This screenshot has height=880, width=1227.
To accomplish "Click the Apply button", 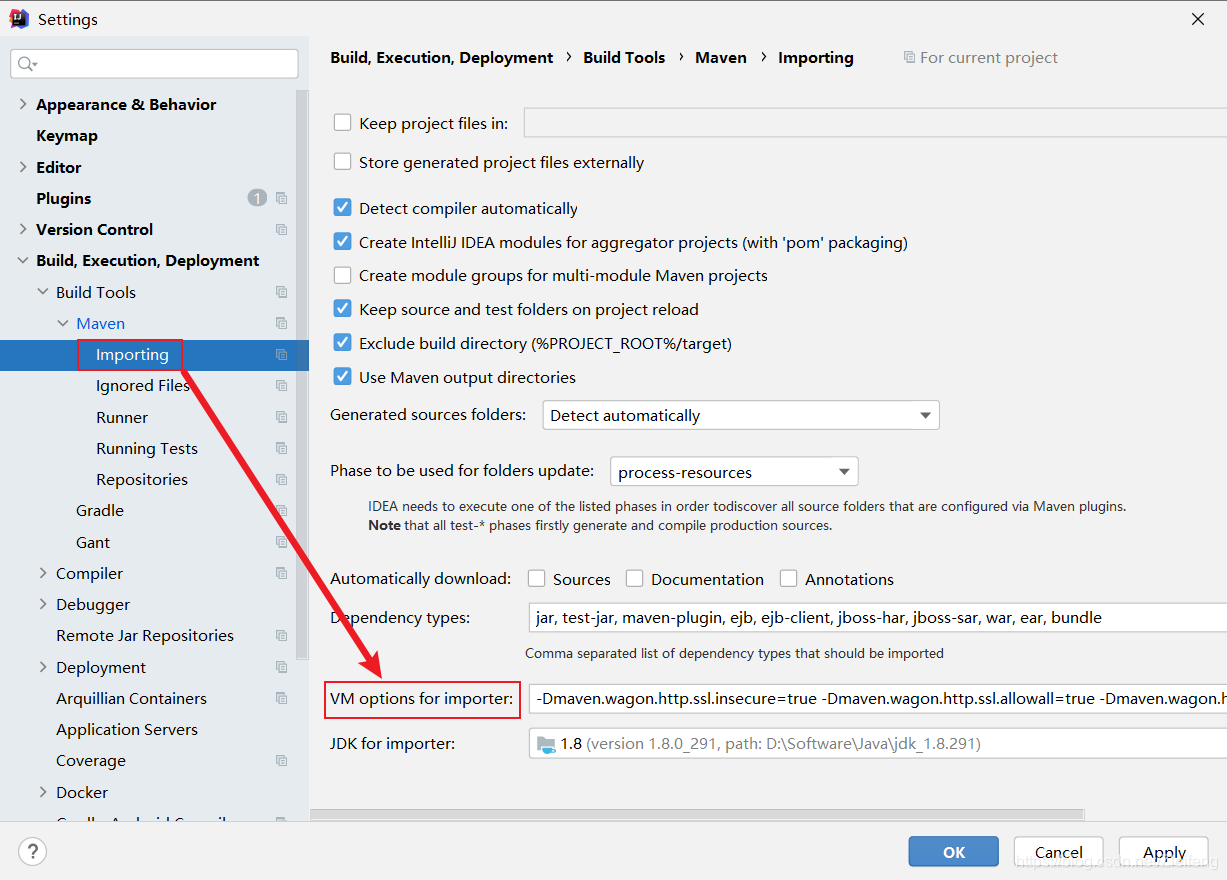I will pyautogui.click(x=1164, y=852).
